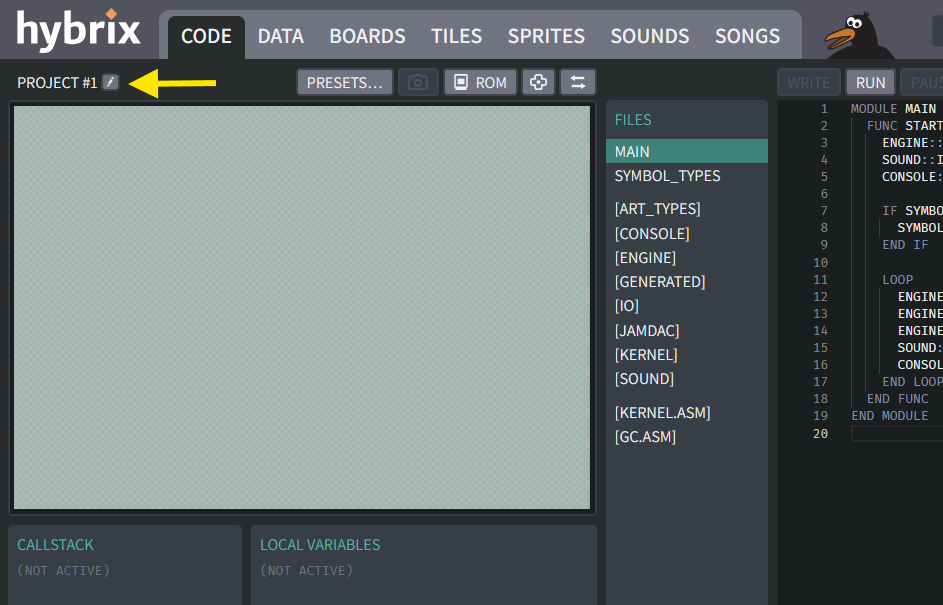Enable WRITE mode
The image size is (943, 605).
(808, 82)
